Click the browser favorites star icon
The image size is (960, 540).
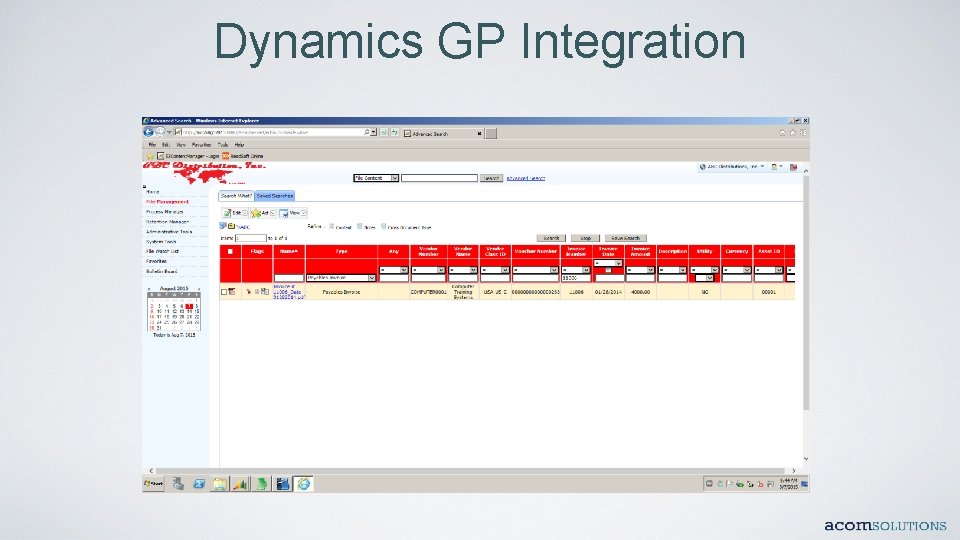pyautogui.click(x=792, y=132)
